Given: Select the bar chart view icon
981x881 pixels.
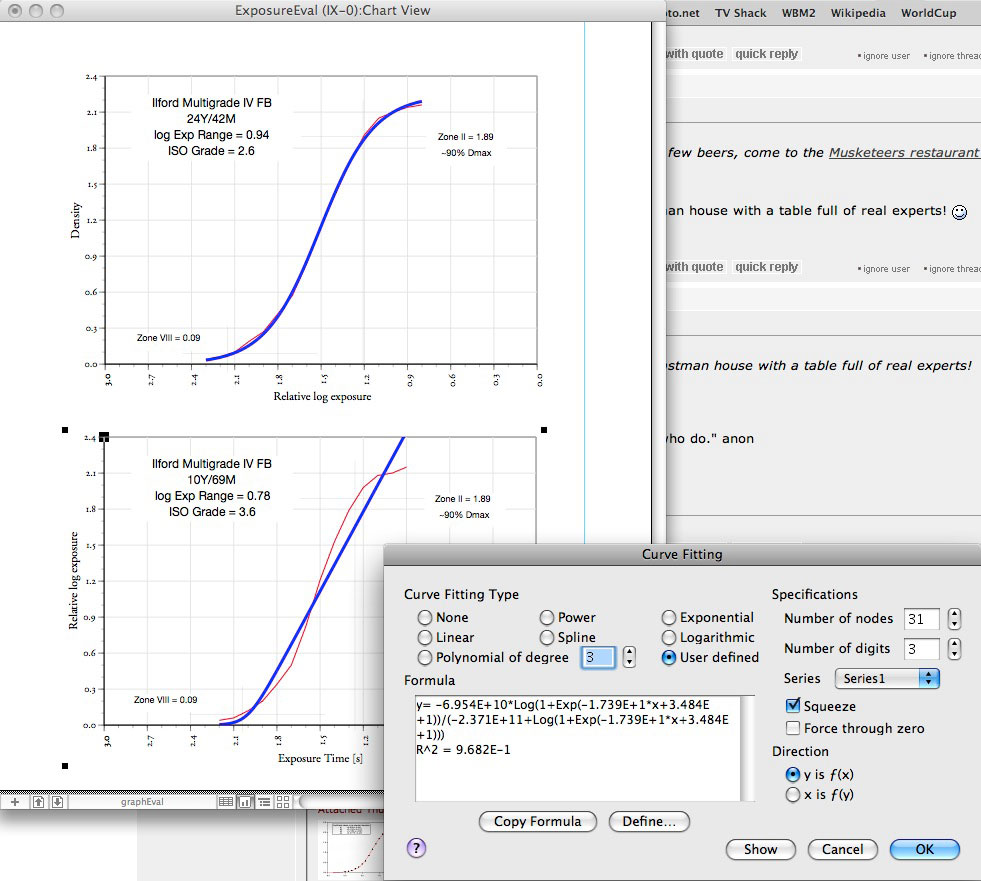Looking at the screenshot, I should point(245,802).
